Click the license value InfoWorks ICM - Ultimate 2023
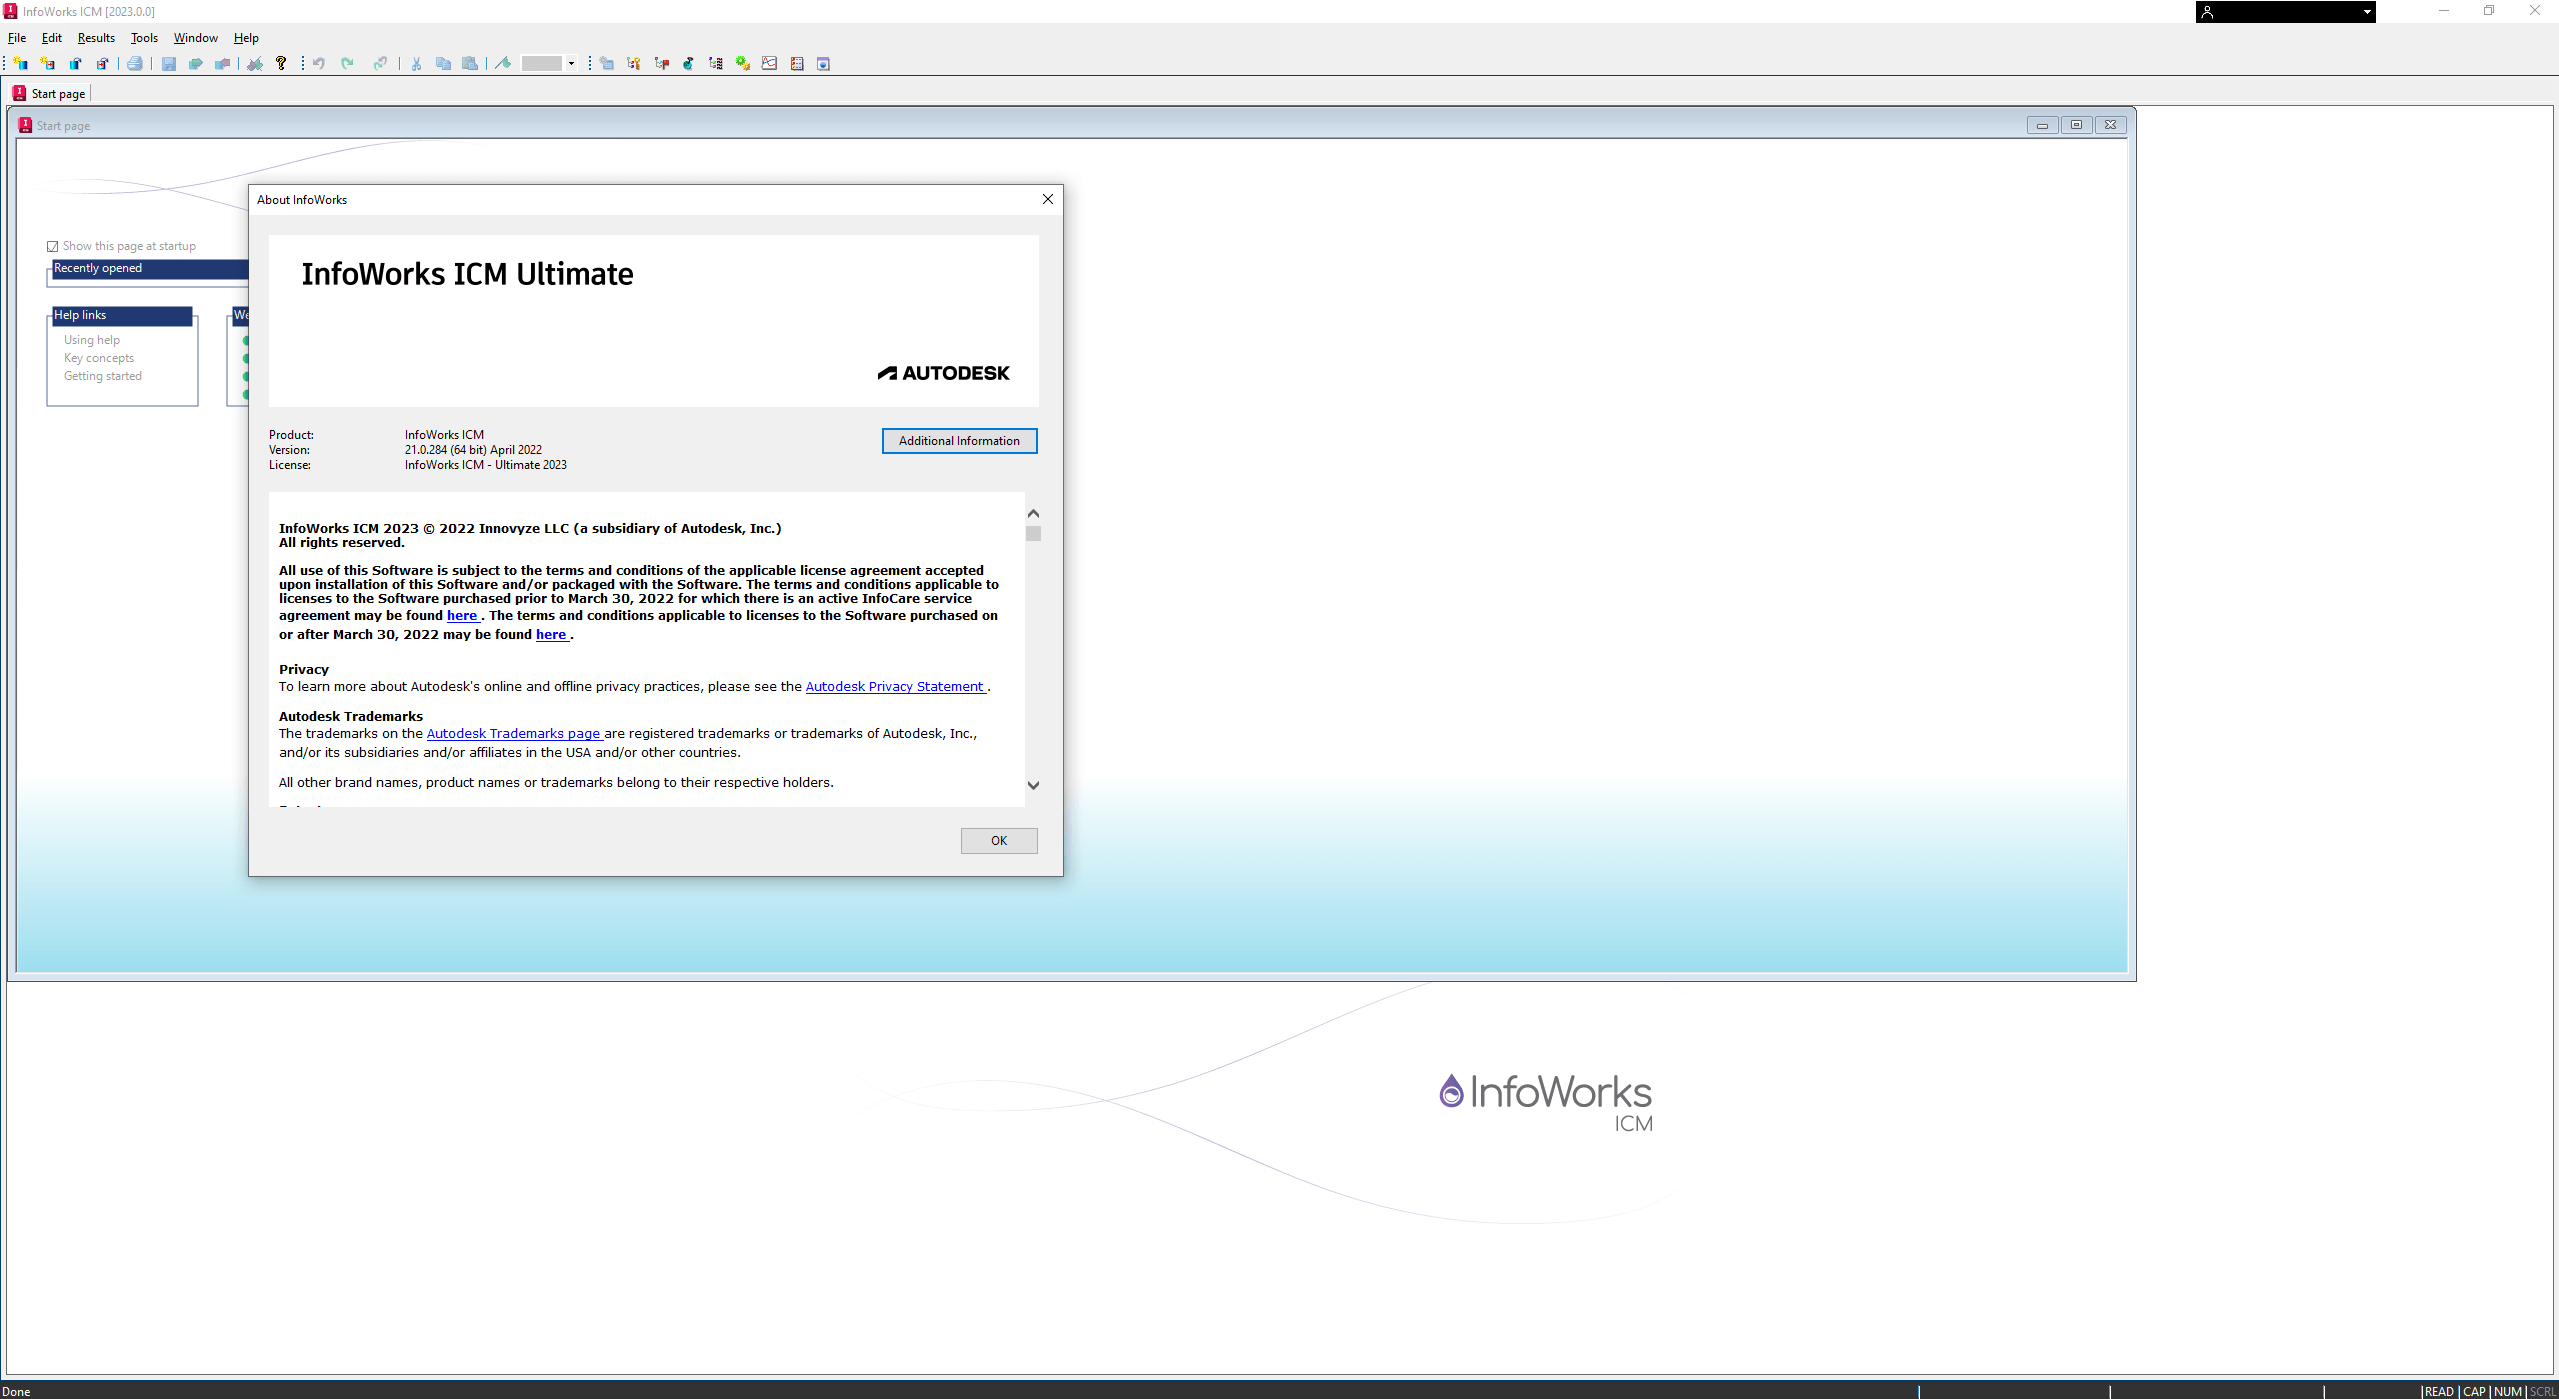Screen dimensions: 2559x1399 pos(486,465)
